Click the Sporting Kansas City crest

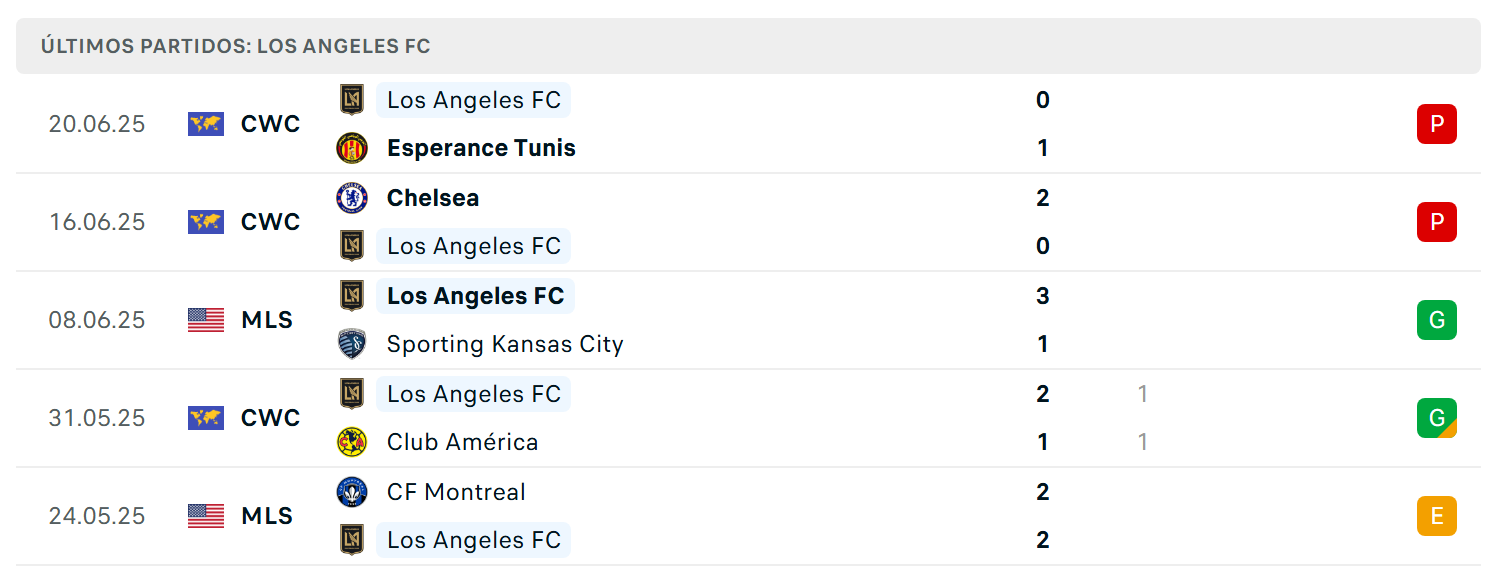(352, 344)
